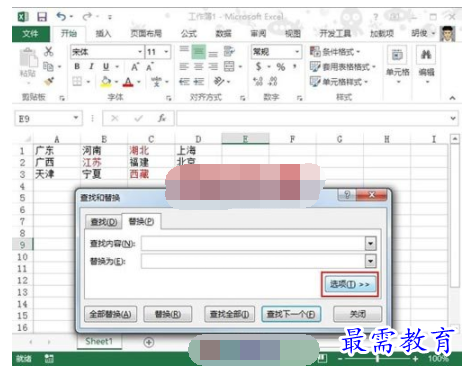This screenshot has width=463, height=372.
Task: Click the 选项(T) >> button
Action: 350,284
